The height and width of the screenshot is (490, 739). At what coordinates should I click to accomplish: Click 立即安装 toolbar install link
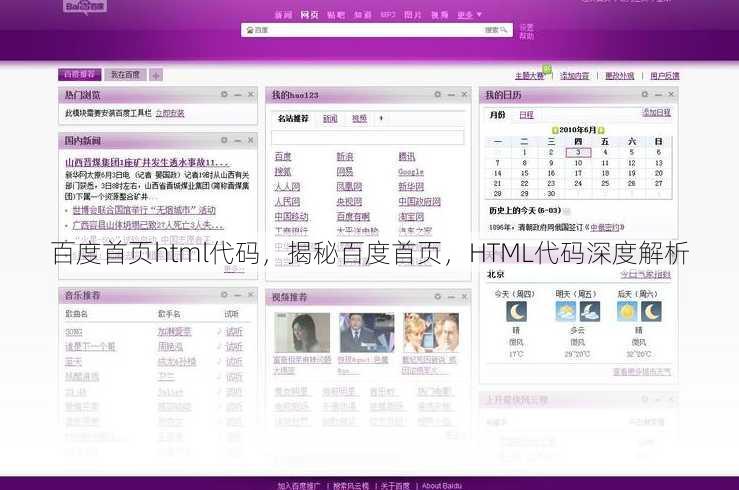click(x=170, y=113)
